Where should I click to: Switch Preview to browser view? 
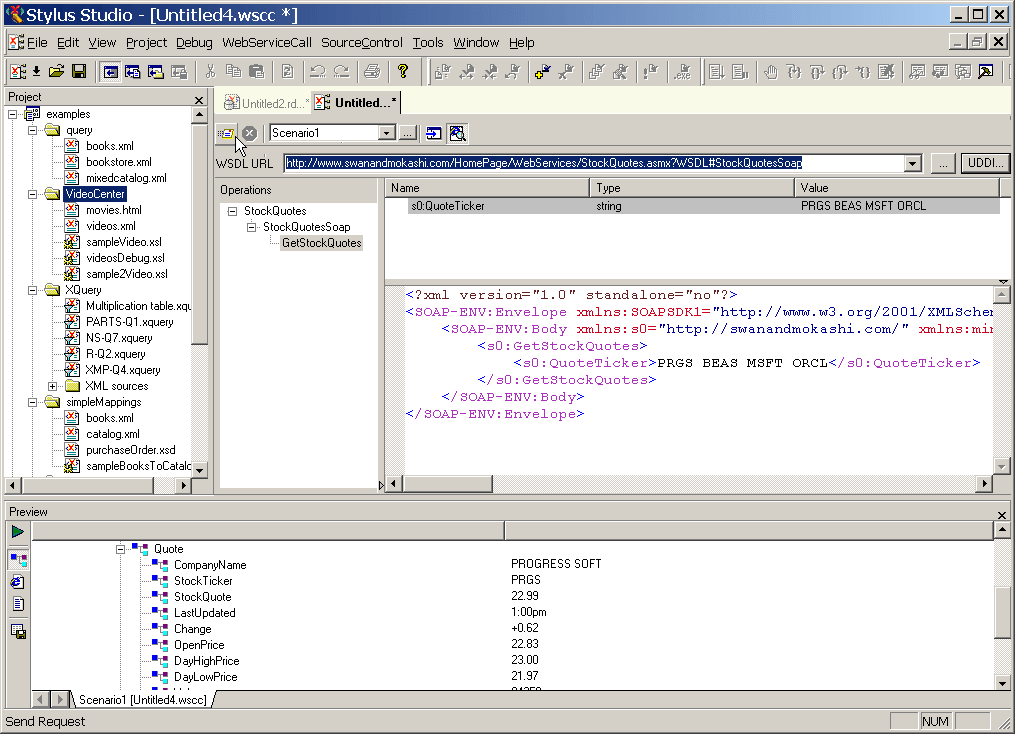(x=16, y=581)
